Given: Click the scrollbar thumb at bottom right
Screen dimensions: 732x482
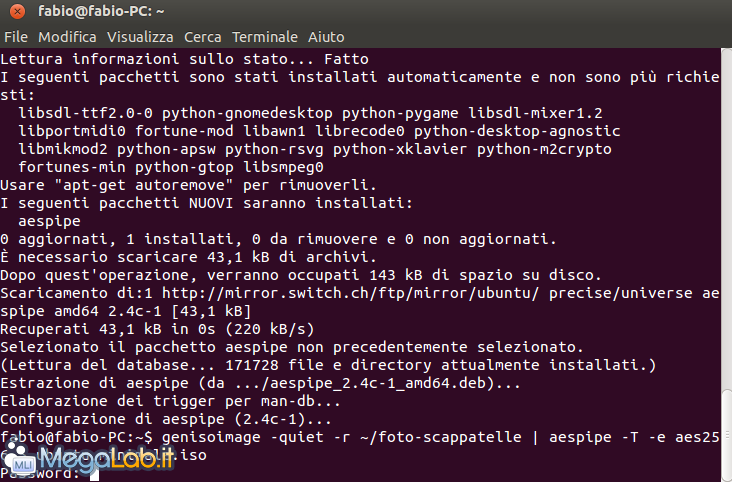Looking at the screenshot, I should pyautogui.click(x=726, y=435).
